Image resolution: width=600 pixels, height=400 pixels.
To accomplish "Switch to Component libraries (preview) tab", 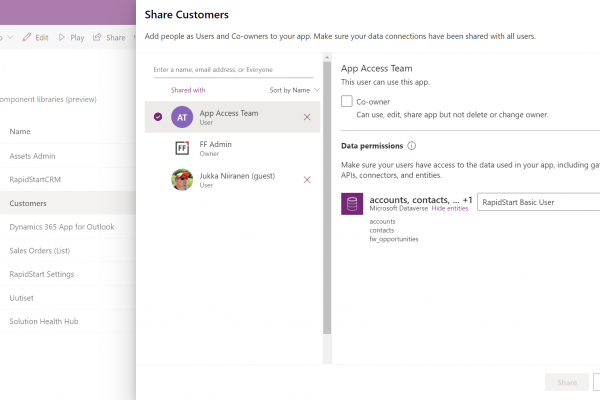I will click(x=48, y=99).
